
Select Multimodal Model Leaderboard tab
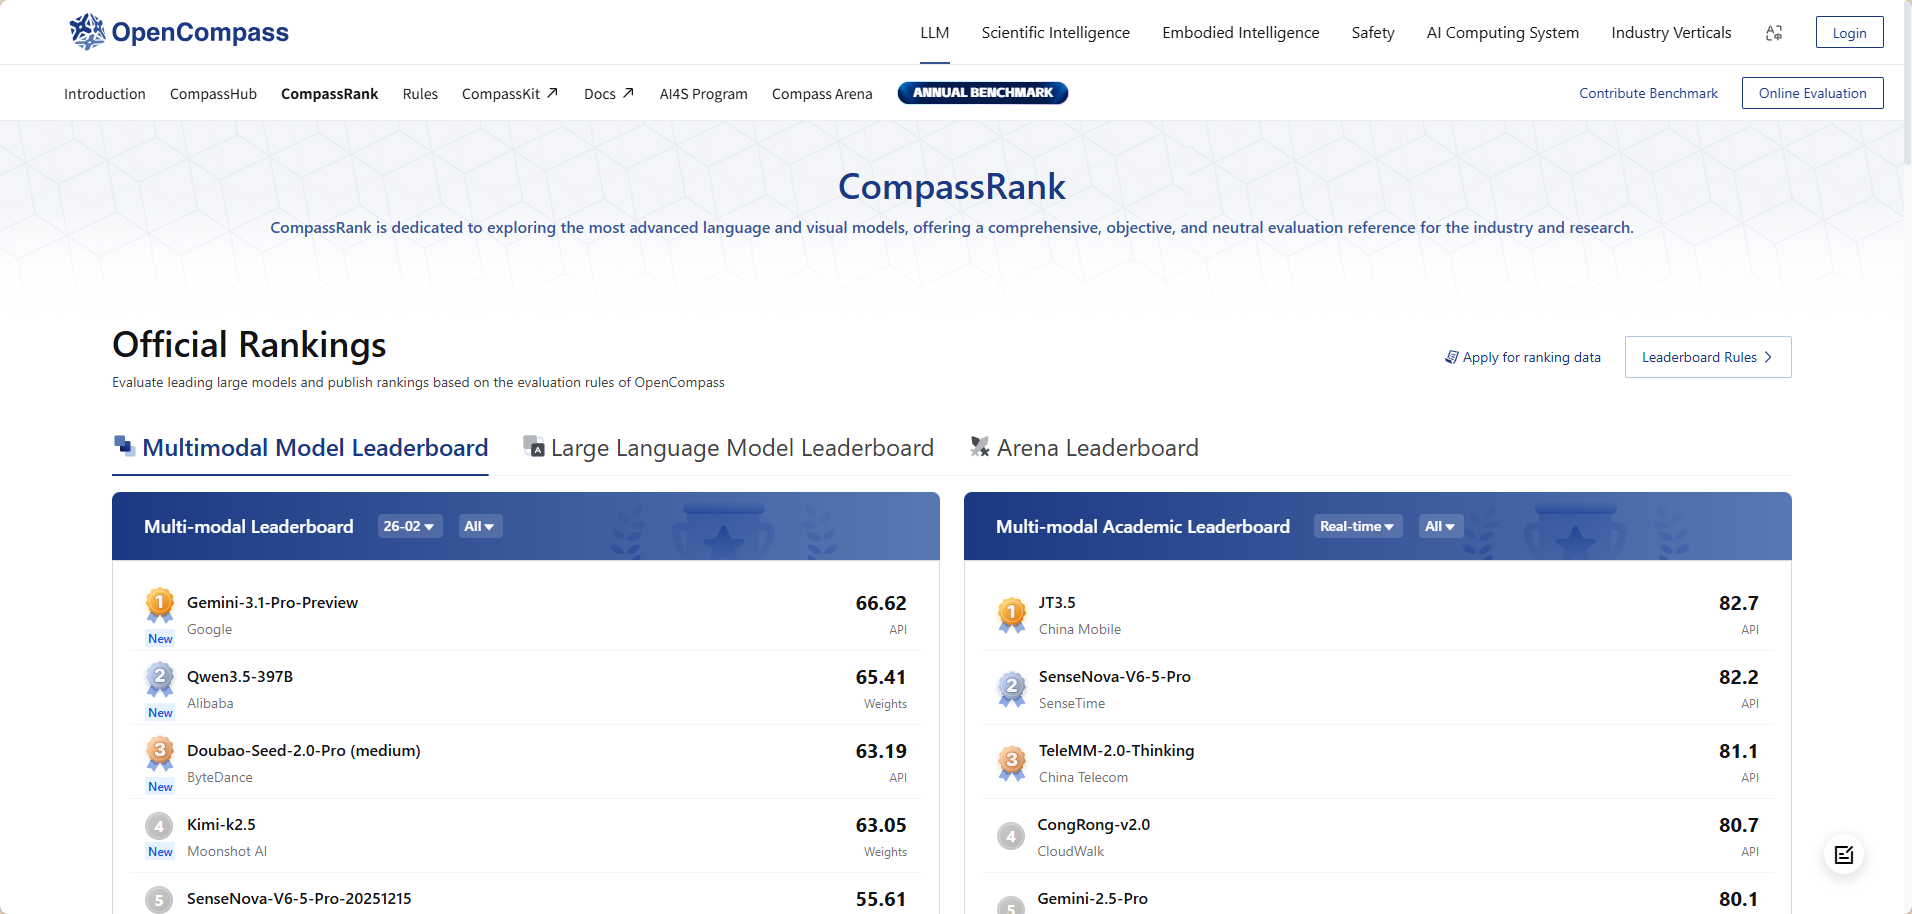tap(301, 448)
